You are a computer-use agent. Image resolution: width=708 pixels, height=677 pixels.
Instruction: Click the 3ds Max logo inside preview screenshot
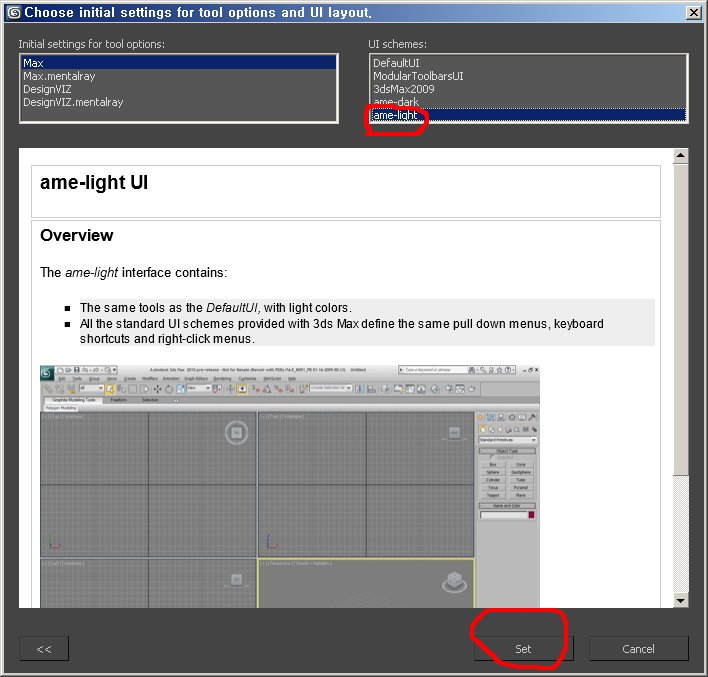point(47,372)
